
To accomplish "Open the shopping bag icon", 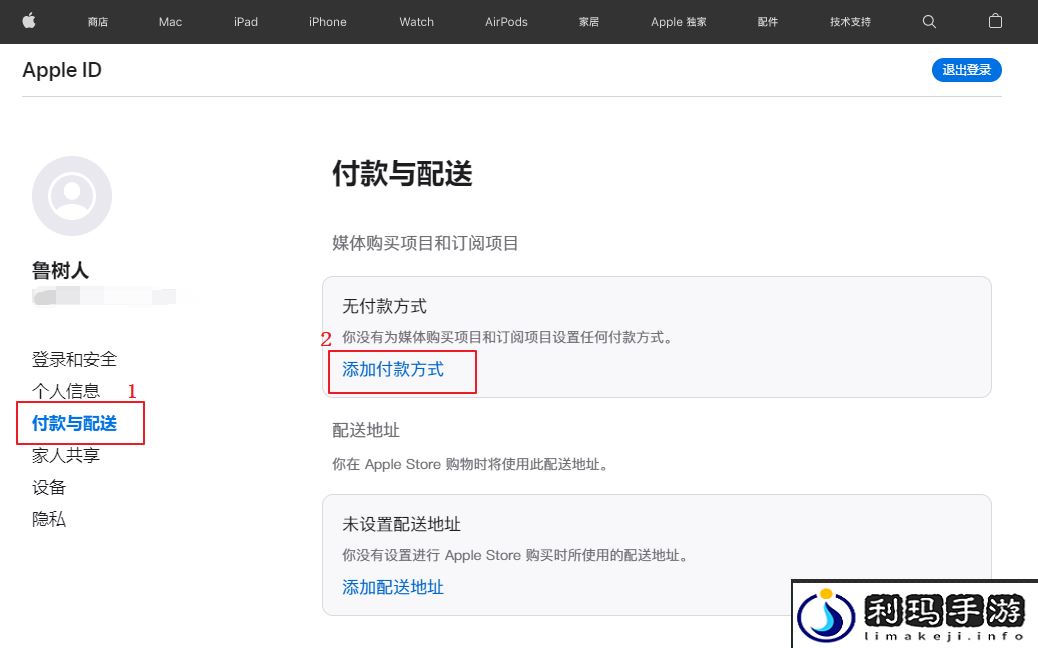I will (995, 21).
